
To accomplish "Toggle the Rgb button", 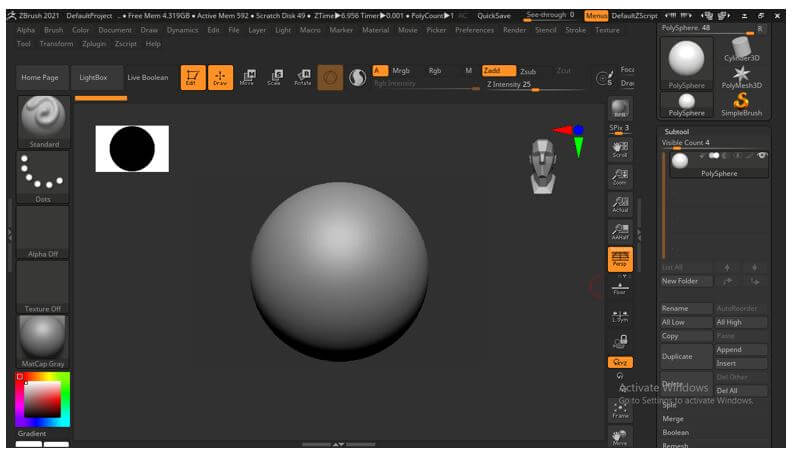I will click(435, 71).
